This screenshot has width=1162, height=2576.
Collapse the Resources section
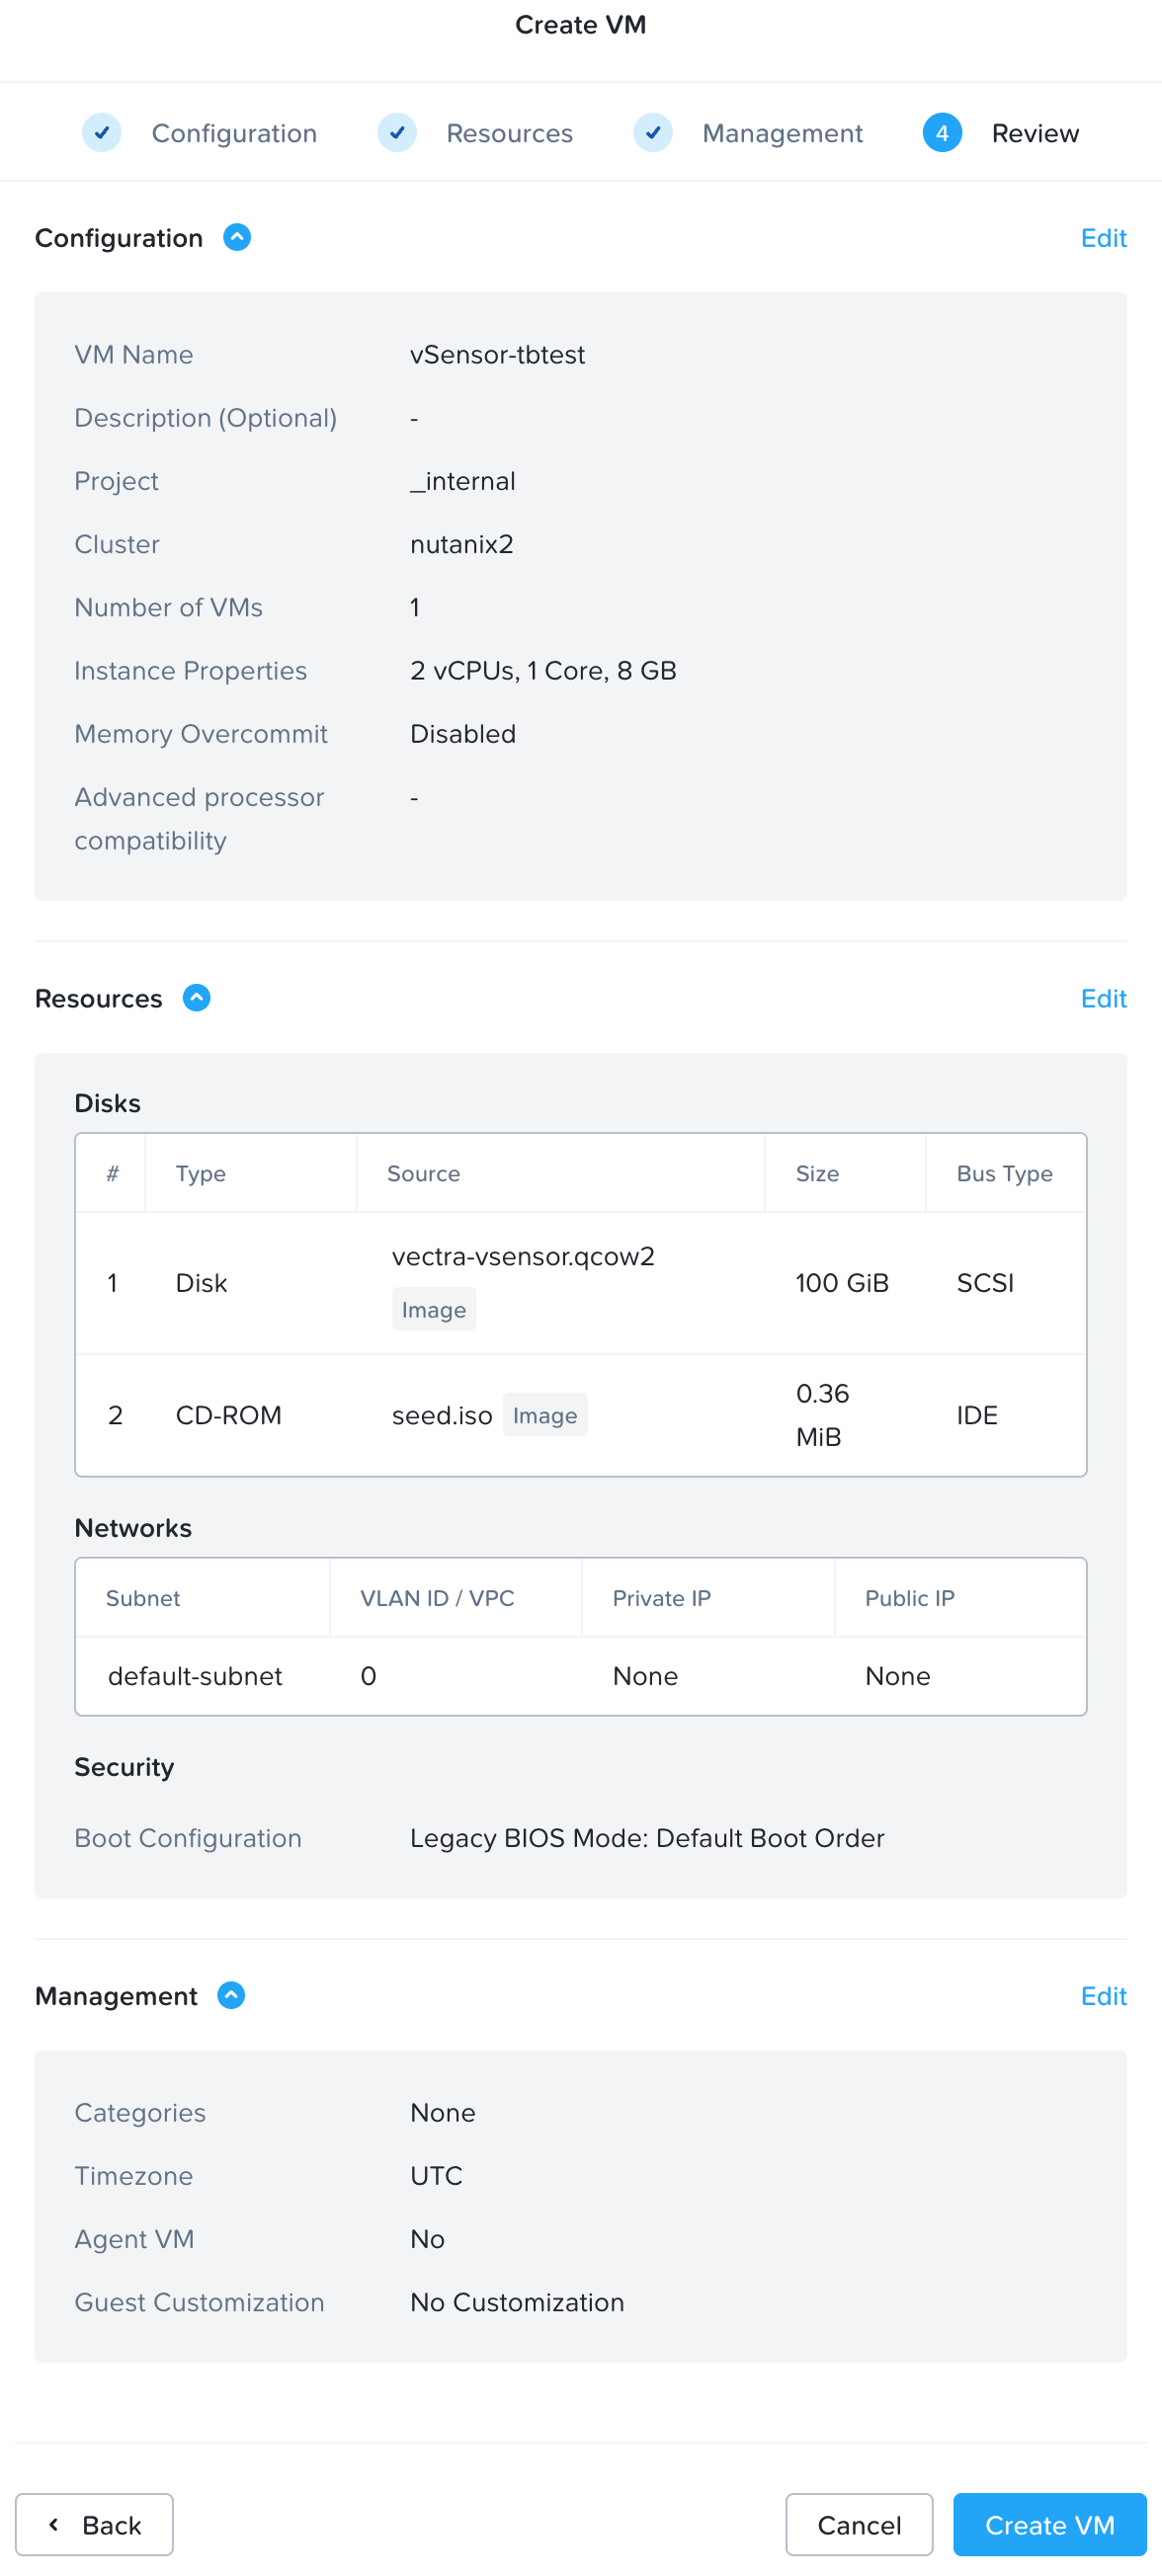pos(197,998)
